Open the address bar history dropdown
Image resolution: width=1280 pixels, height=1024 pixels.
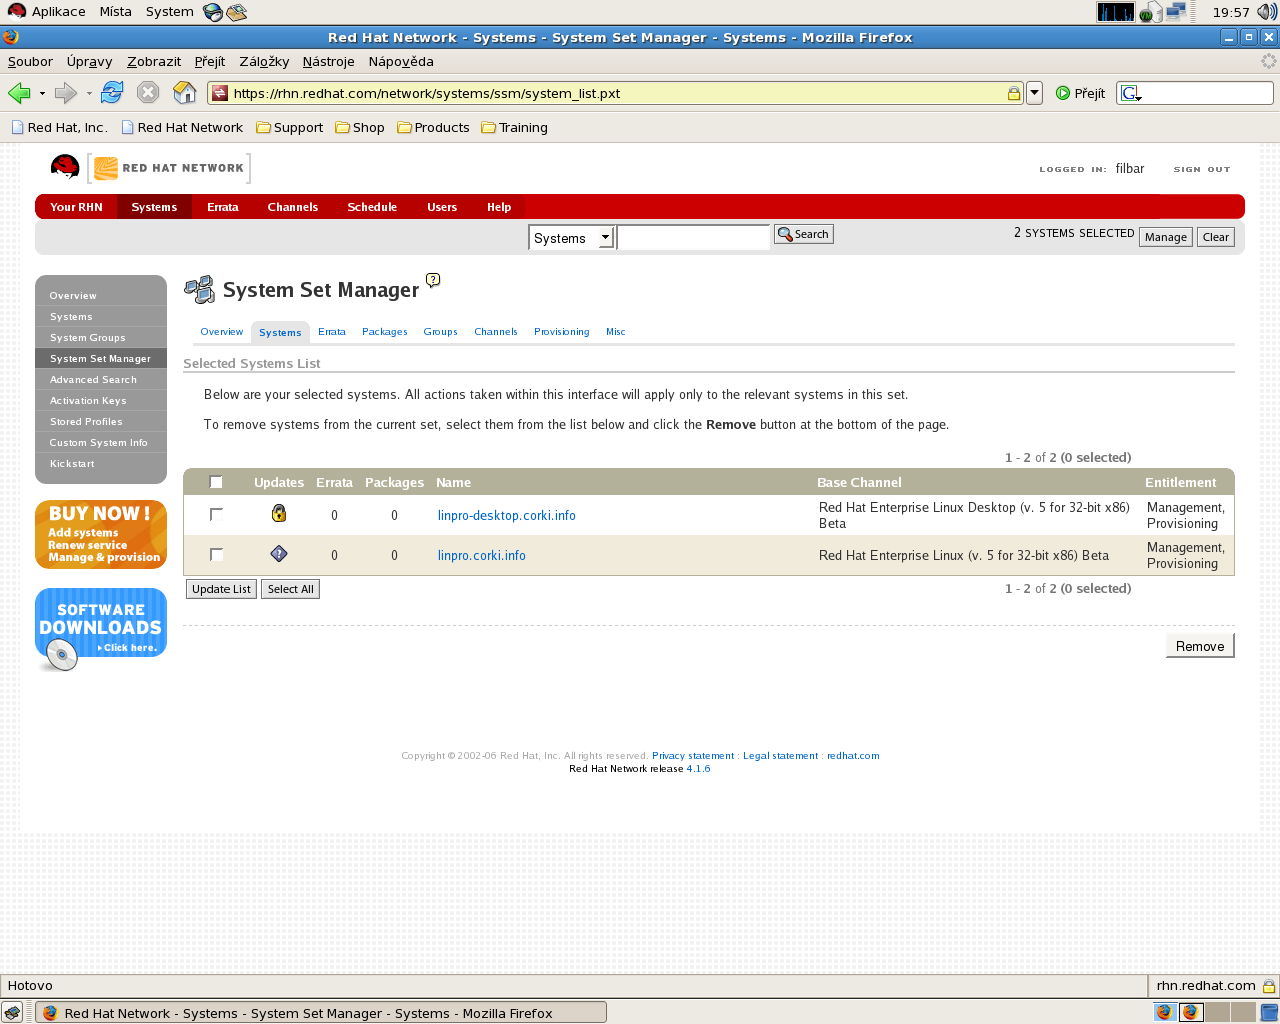click(x=1035, y=93)
